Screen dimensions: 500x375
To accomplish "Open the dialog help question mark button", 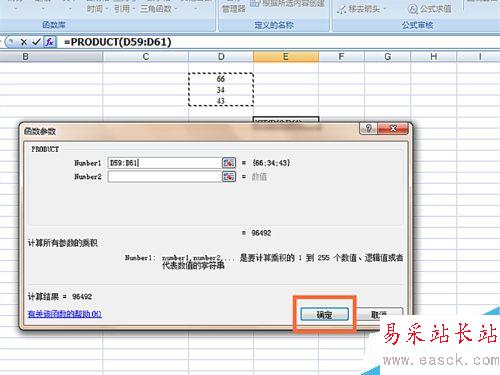I will click(x=368, y=128).
